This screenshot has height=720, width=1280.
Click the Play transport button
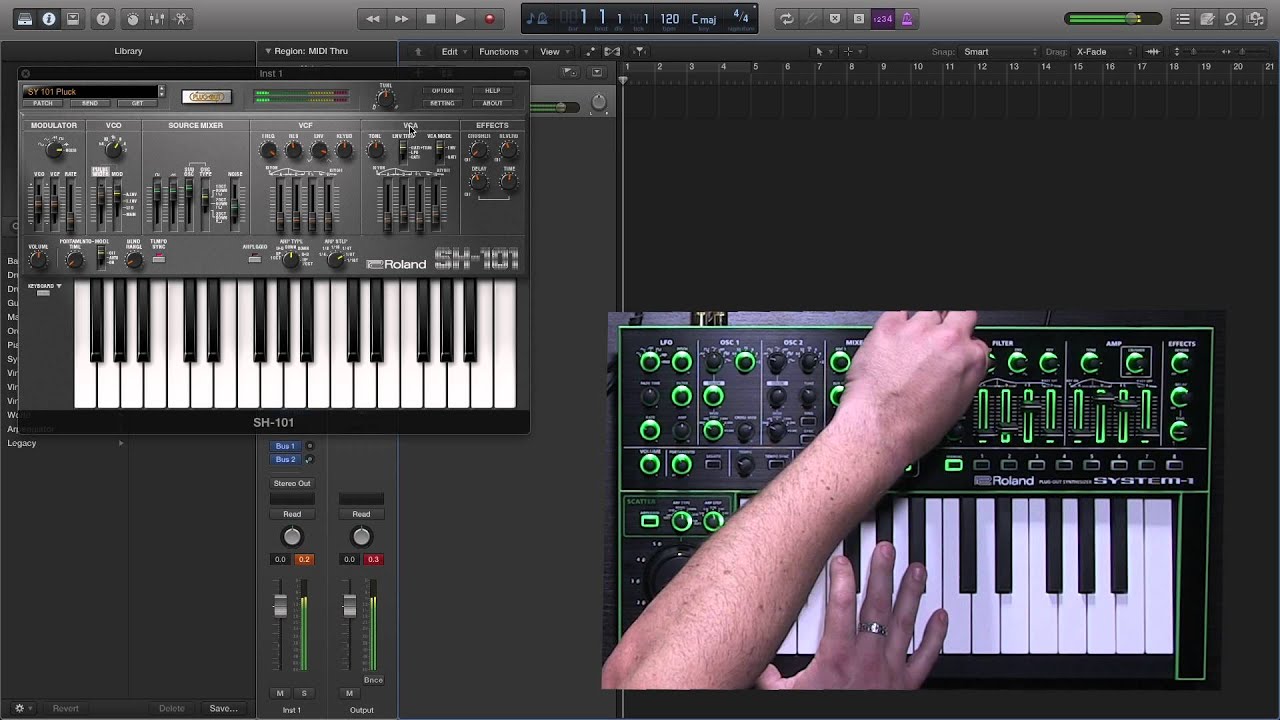[460, 19]
